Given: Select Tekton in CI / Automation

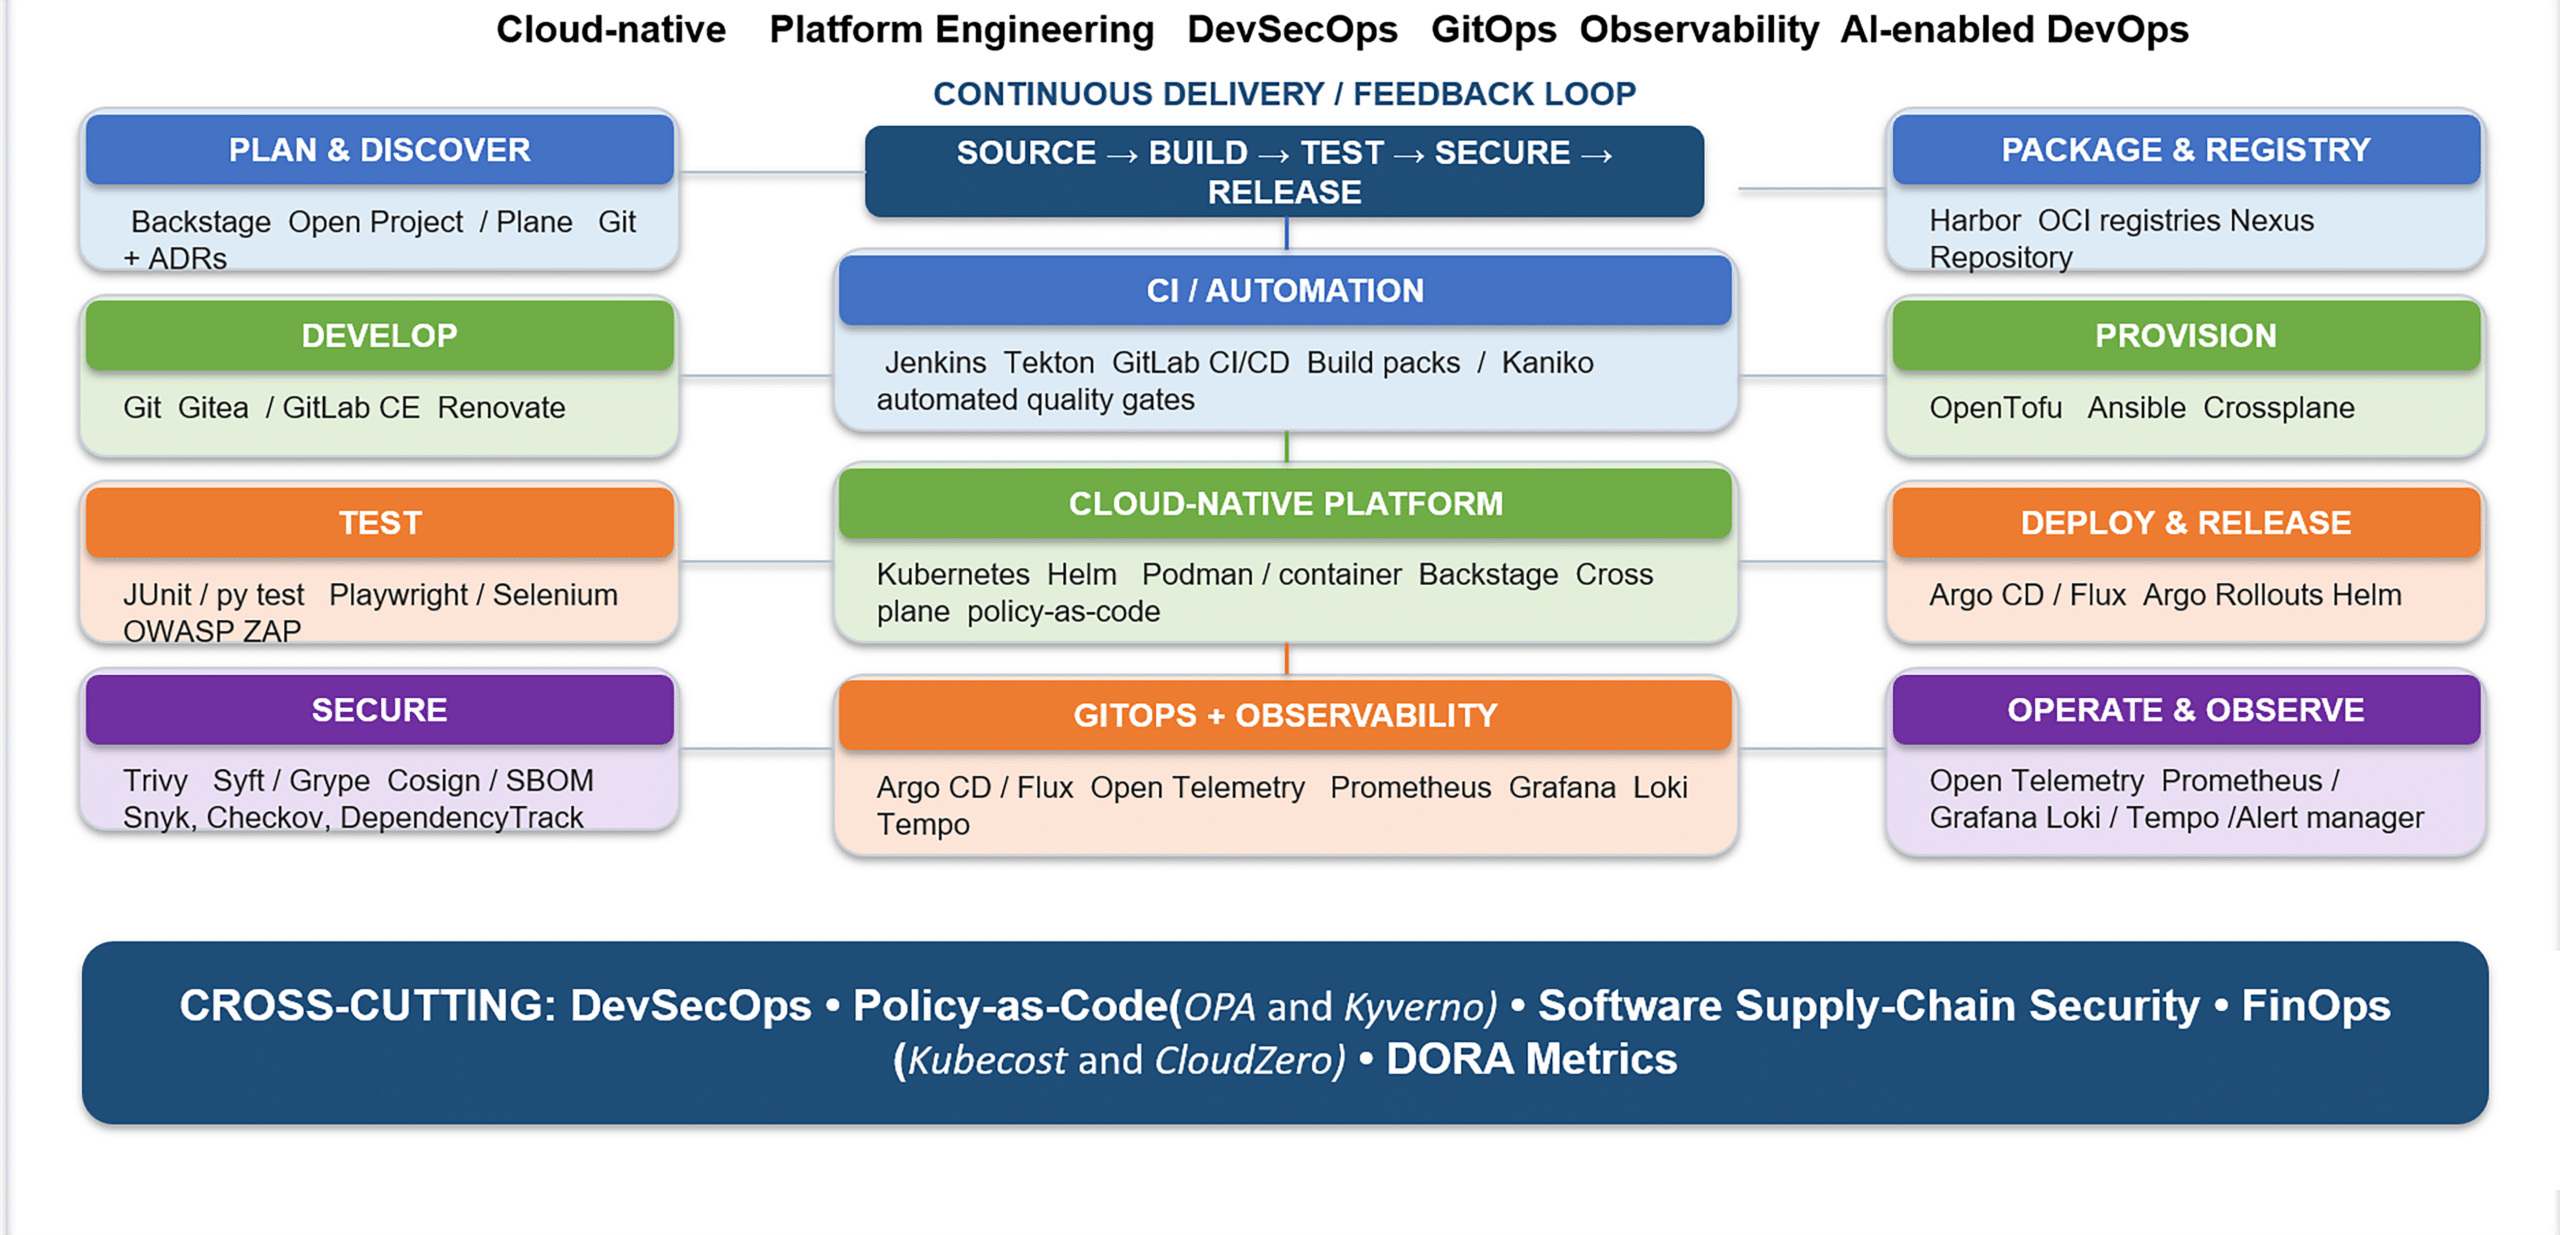Looking at the screenshot, I should click(x=1049, y=363).
